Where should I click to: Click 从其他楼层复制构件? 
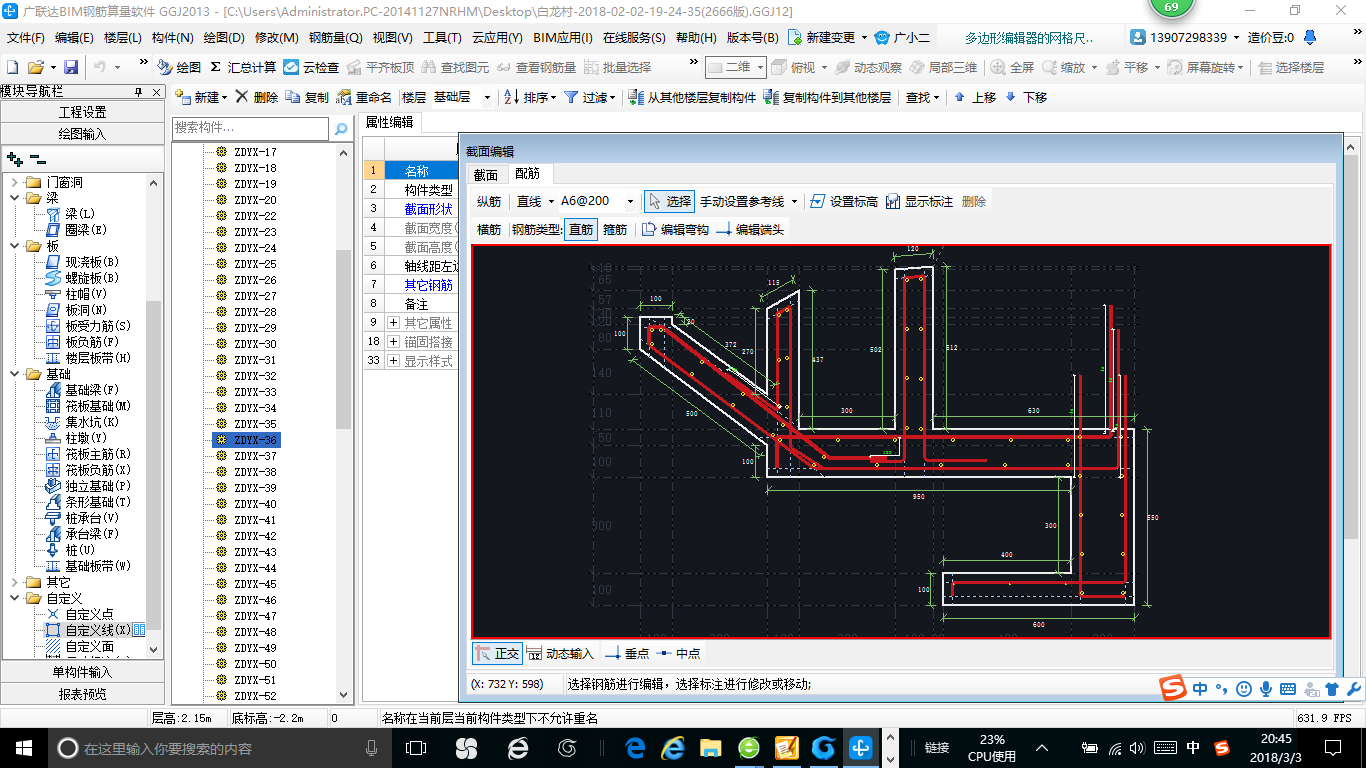[691, 97]
